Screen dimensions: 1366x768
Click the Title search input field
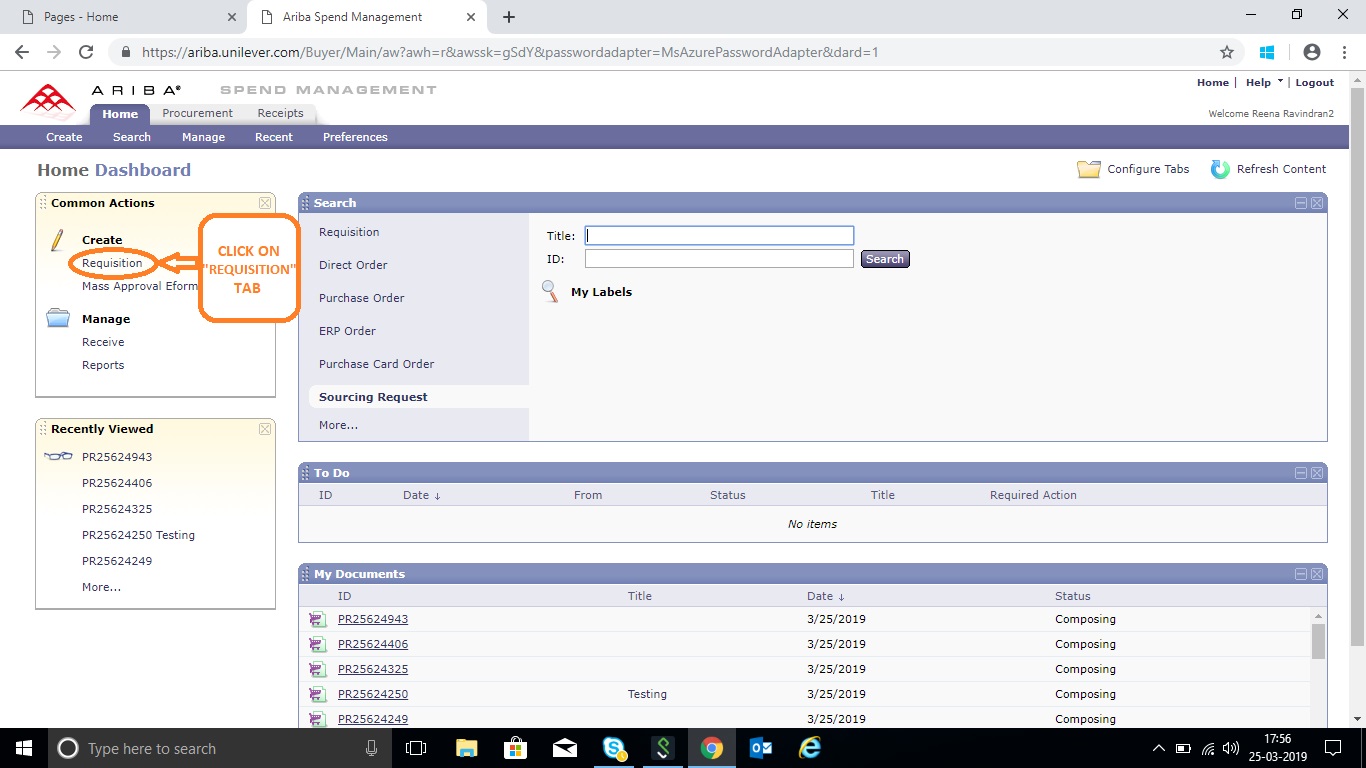[719, 236]
